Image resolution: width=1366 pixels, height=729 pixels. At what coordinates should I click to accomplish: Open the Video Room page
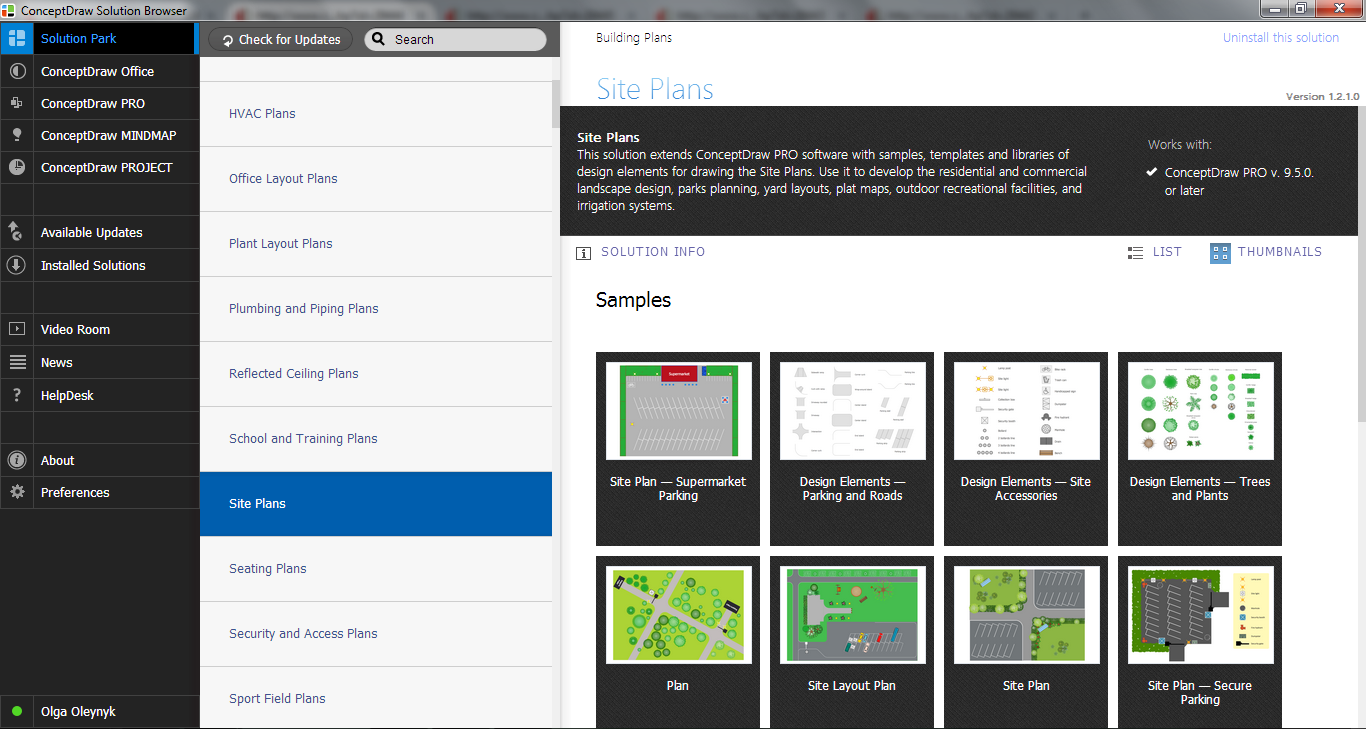[x=100, y=329]
